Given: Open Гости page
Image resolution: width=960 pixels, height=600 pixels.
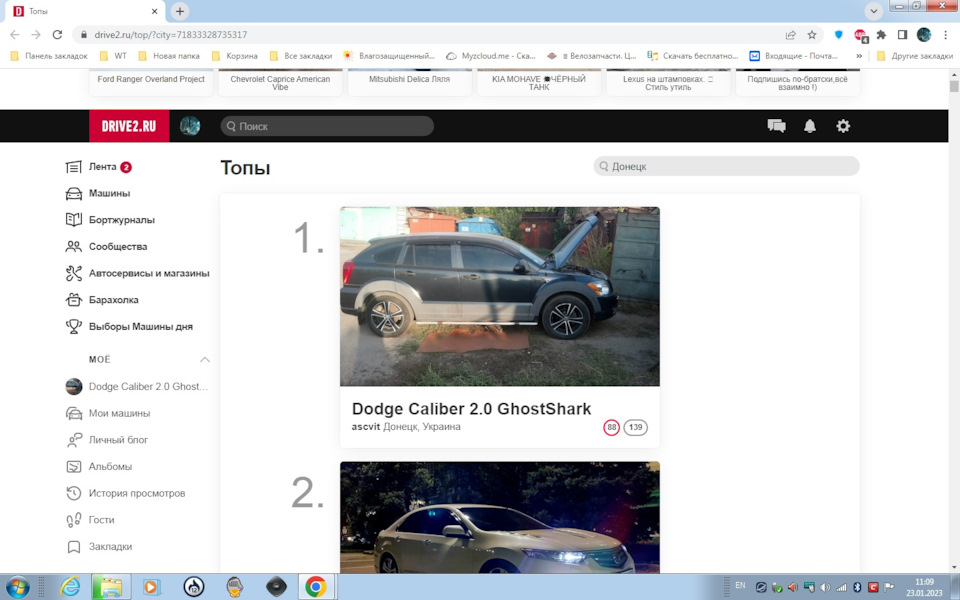Looking at the screenshot, I should coord(101,520).
